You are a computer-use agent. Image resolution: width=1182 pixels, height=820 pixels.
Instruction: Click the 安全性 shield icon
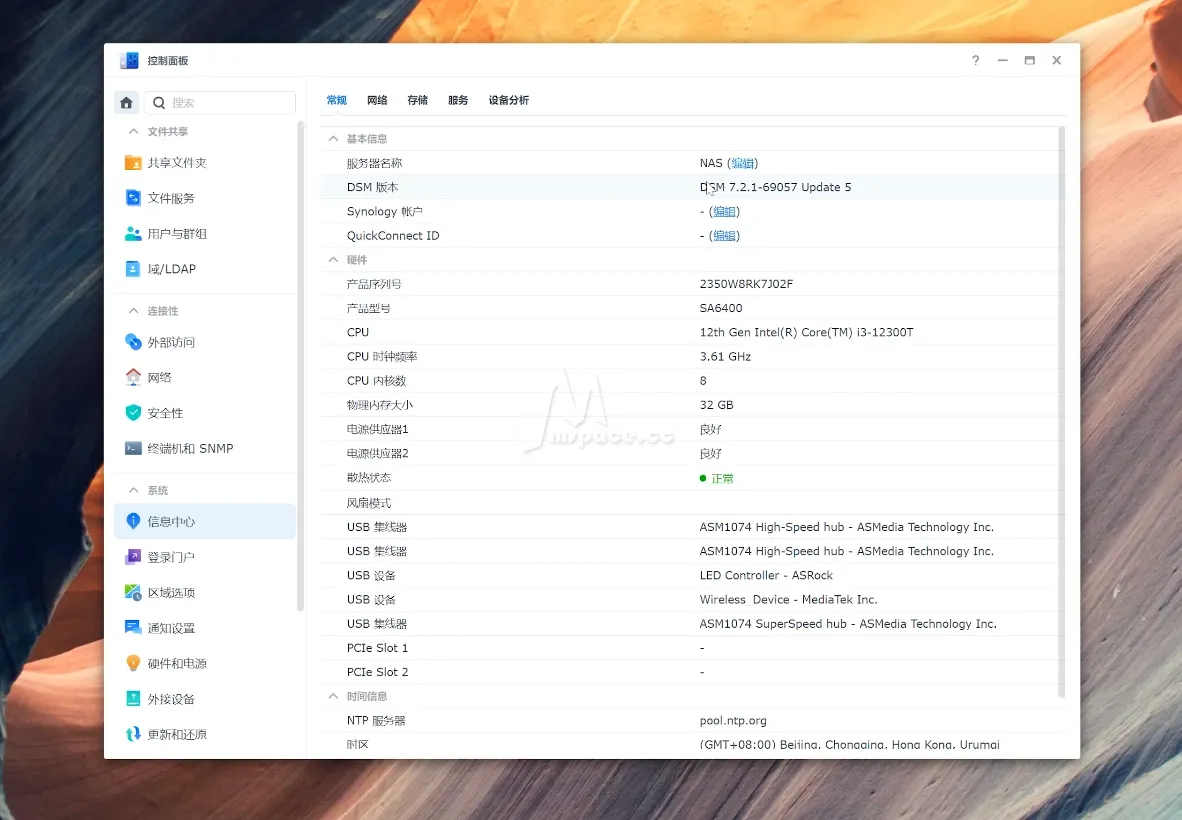pyautogui.click(x=133, y=413)
